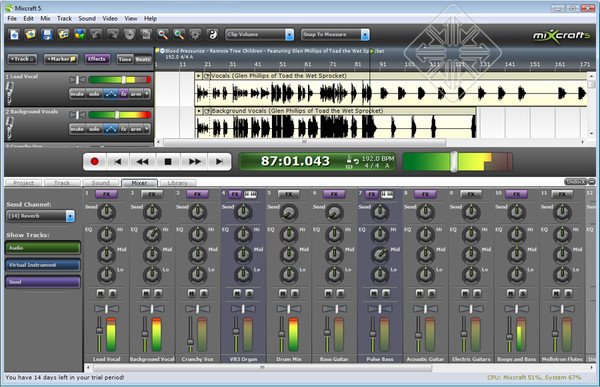Expand Background Vocals arm options arrow
This screenshot has height=387, width=600.
[147, 129]
